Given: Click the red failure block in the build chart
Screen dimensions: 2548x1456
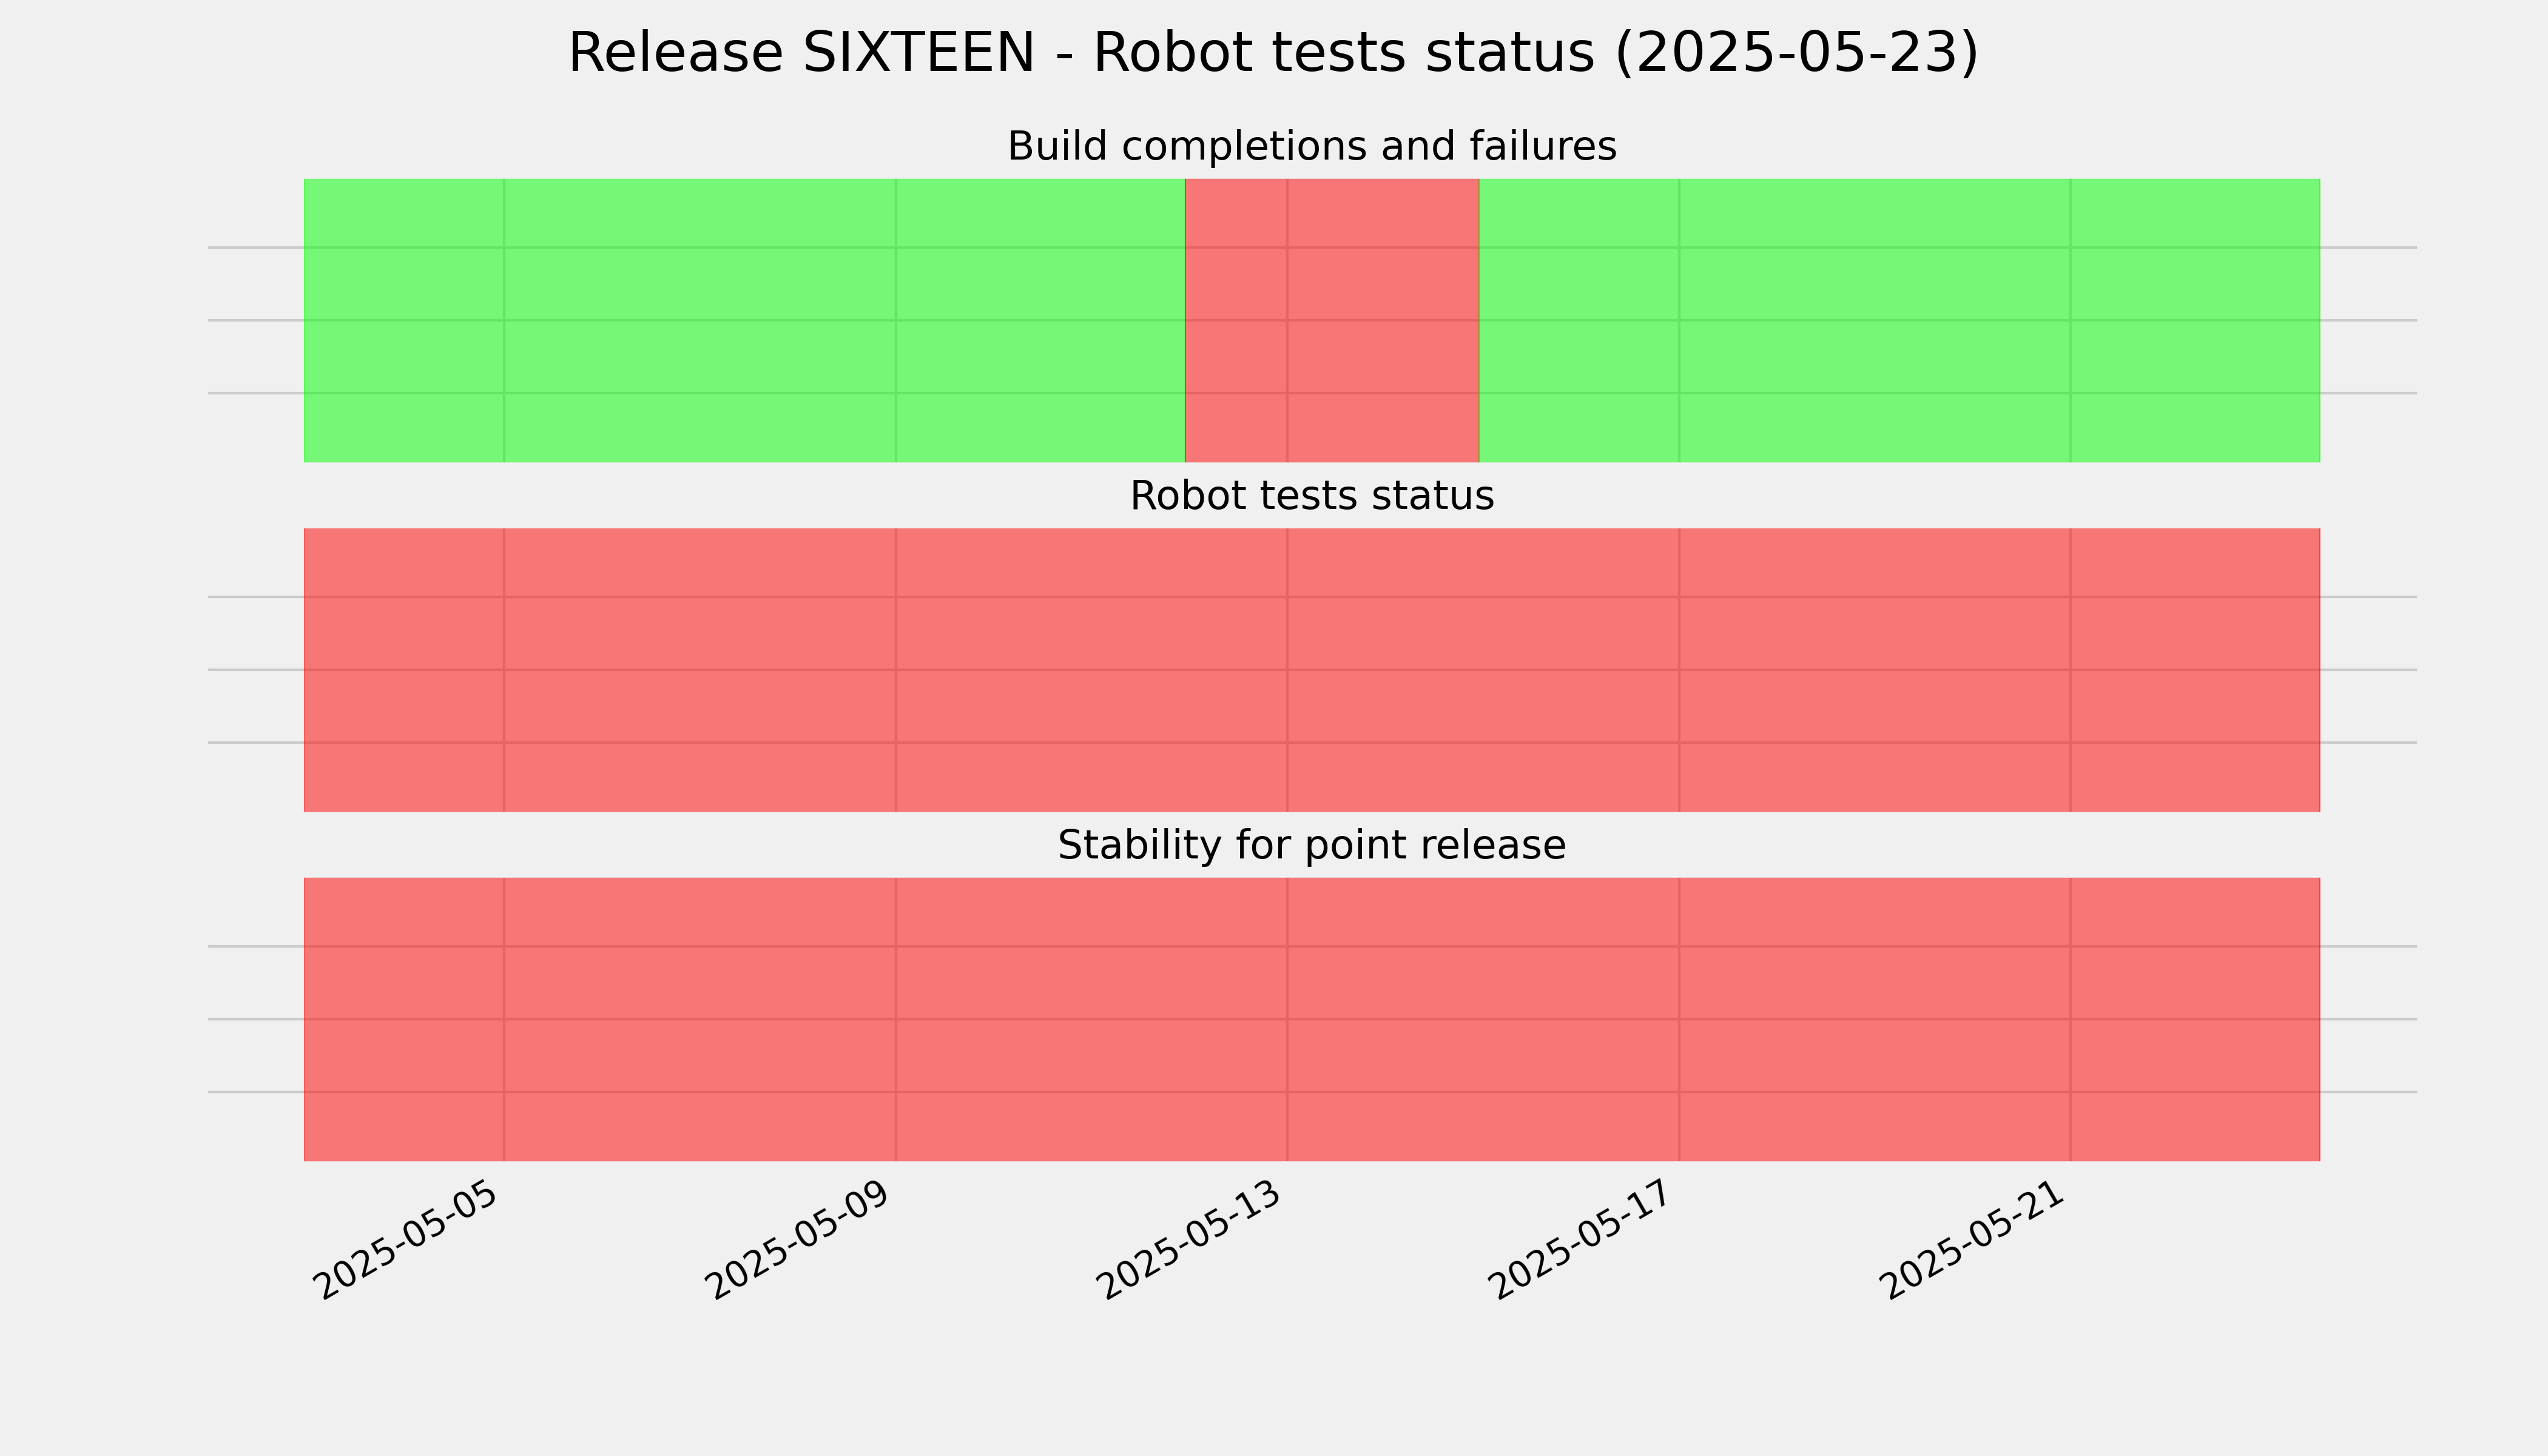Looking at the screenshot, I should [x=1332, y=320].
